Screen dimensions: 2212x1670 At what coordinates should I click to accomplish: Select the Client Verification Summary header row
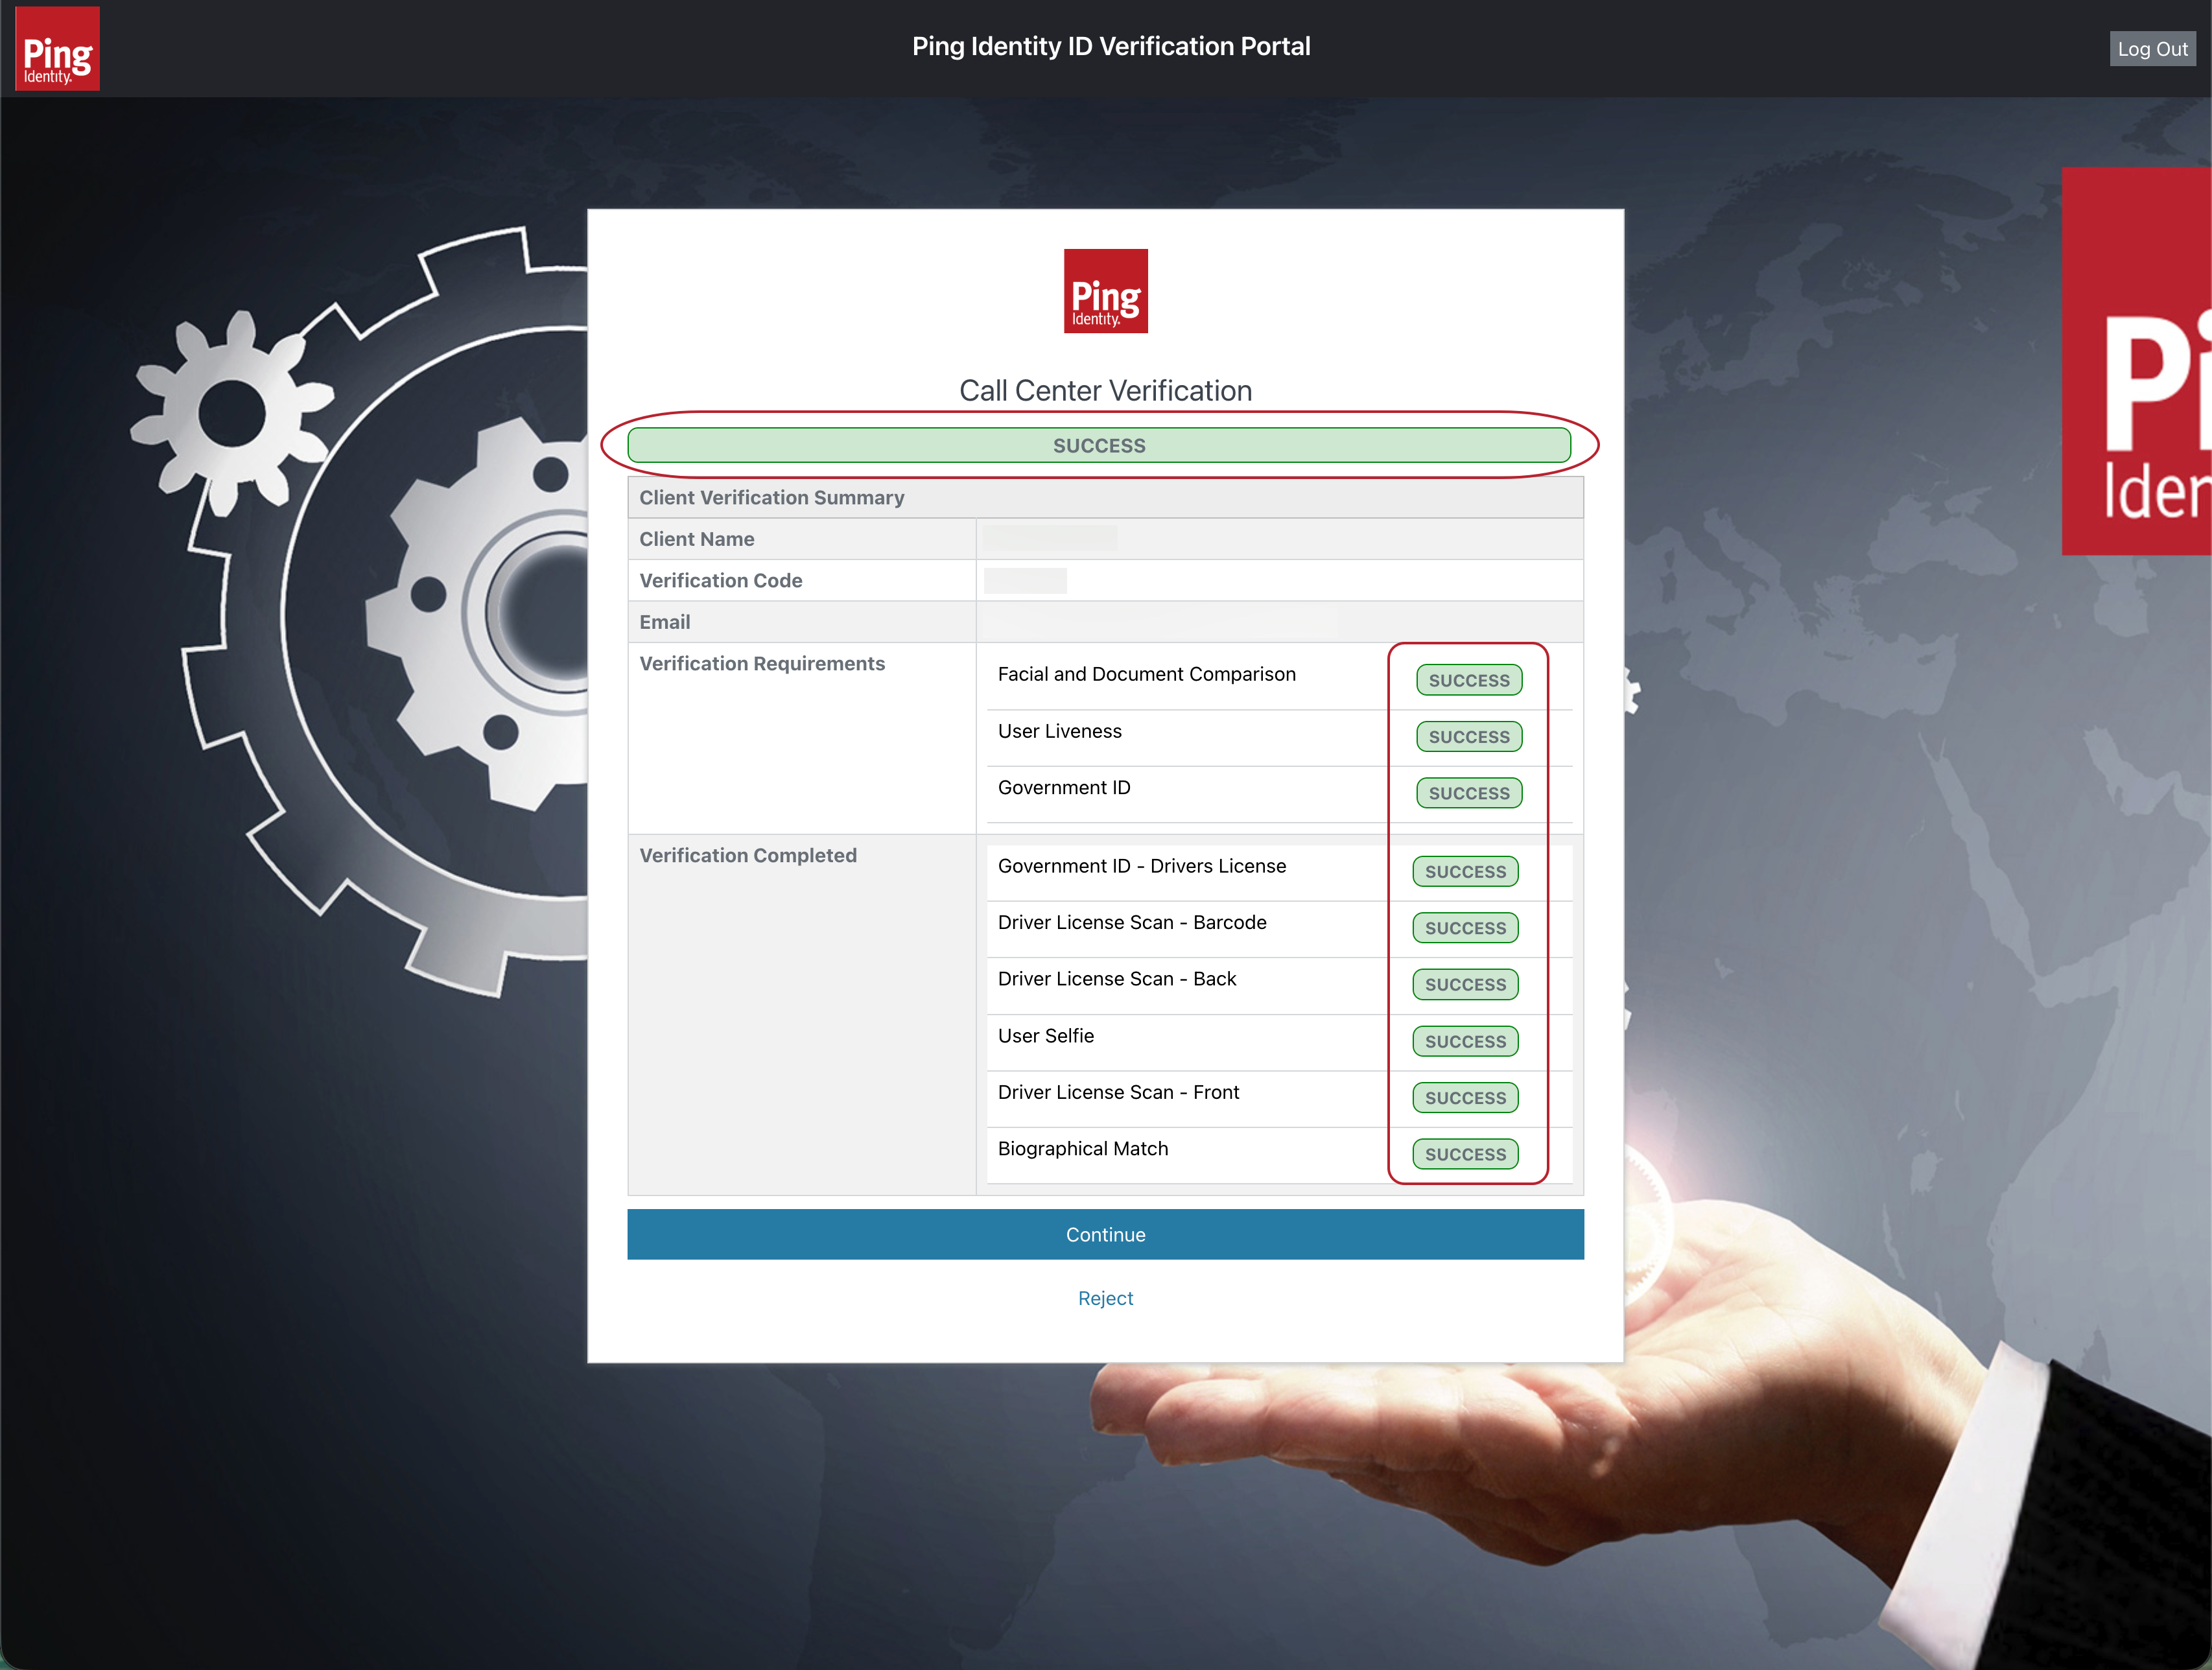coord(772,497)
